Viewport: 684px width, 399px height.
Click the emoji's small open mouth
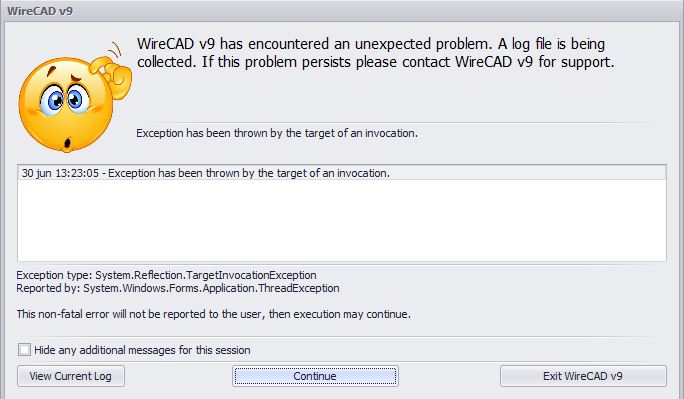tap(68, 143)
